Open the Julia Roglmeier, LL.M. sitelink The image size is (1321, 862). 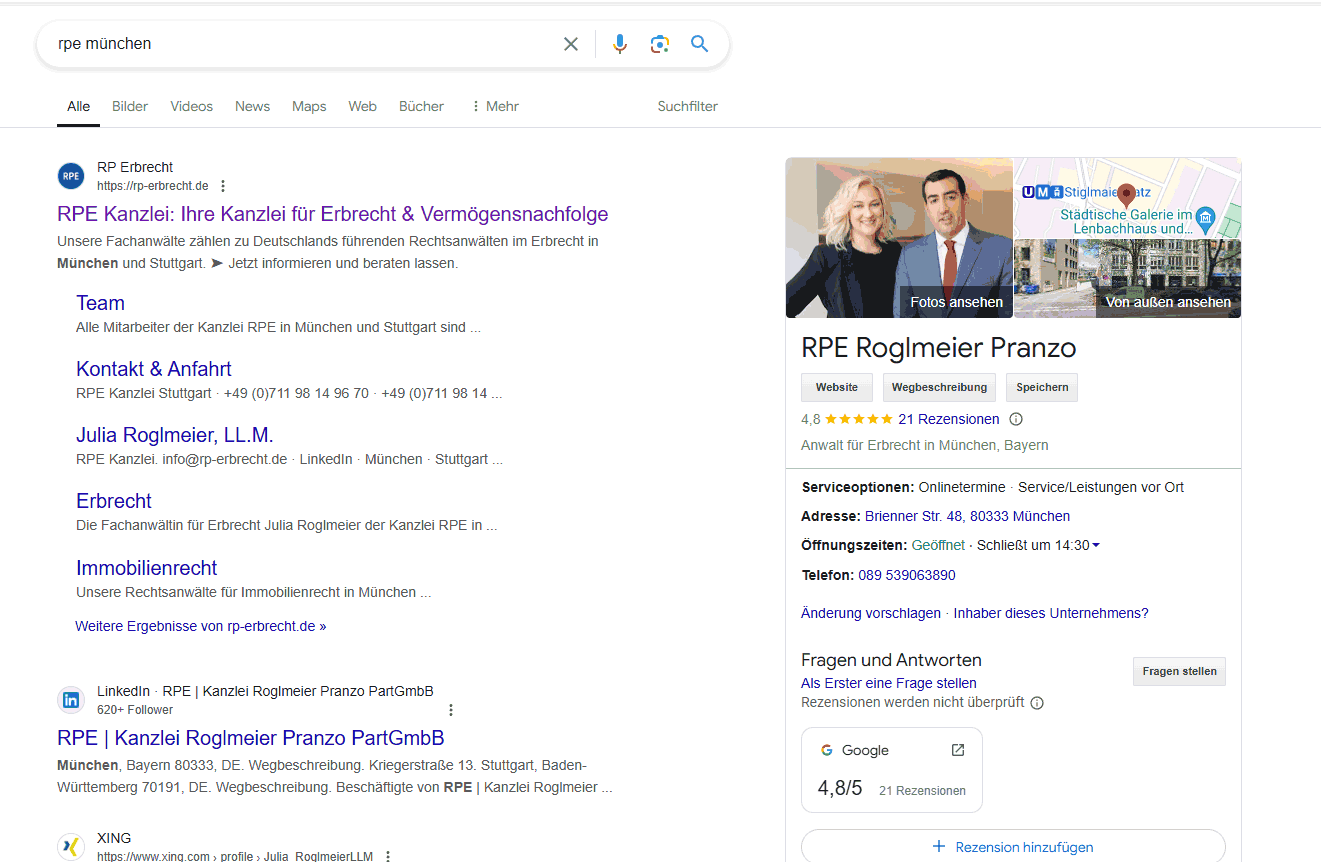tap(175, 435)
